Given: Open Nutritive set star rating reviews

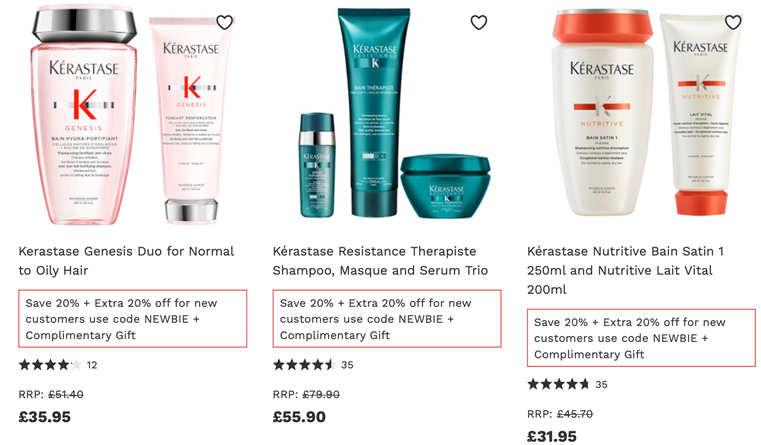Looking at the screenshot, I should (567, 384).
